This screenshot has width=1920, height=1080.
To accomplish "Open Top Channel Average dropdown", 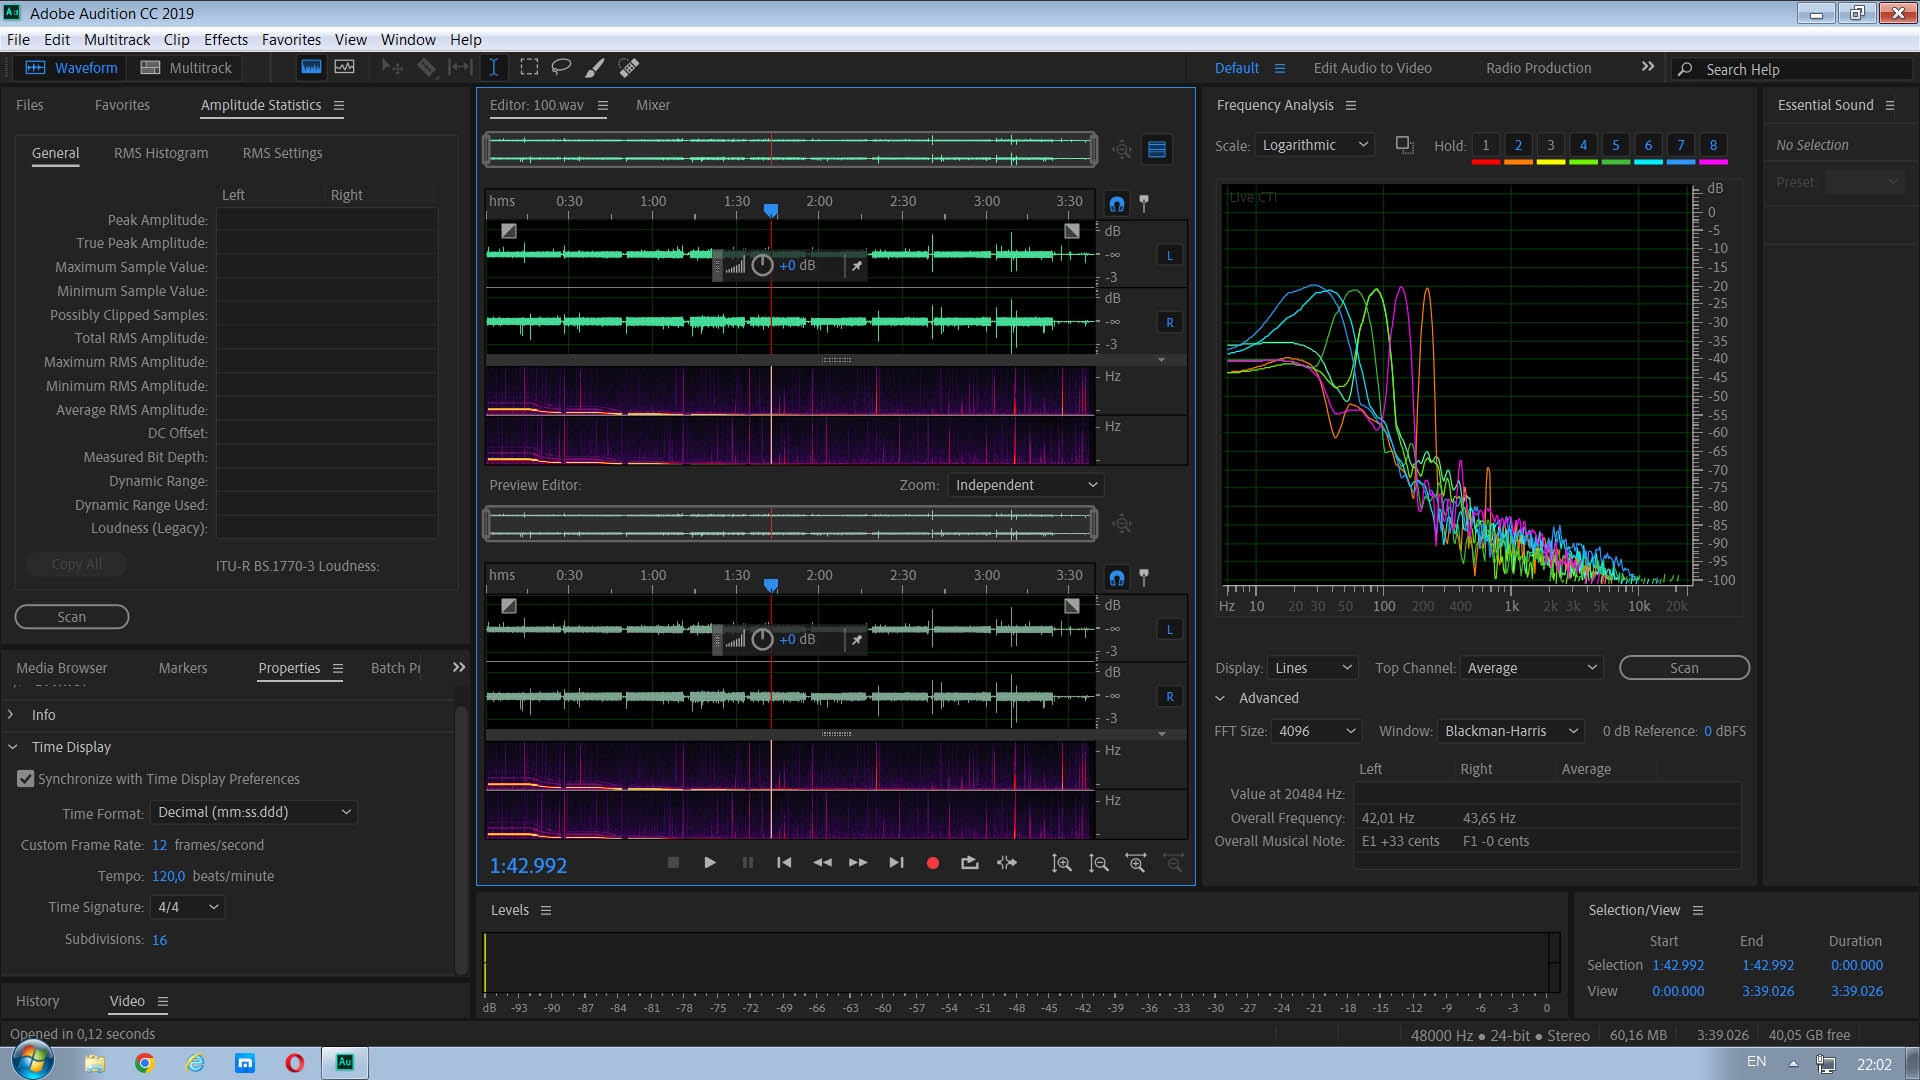I will pos(1531,668).
